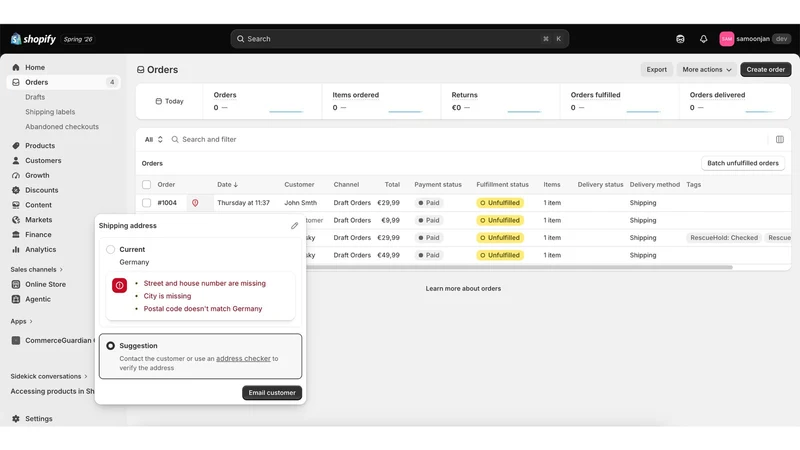This screenshot has width=800, height=450.
Task: Click the RescueHold: Checked tag
Action: tap(723, 238)
